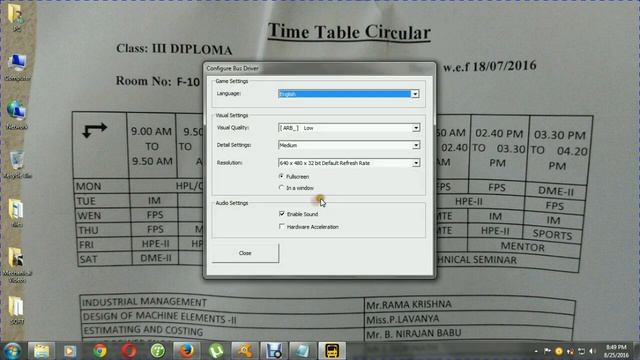The width and height of the screenshot is (640, 360).
Task: Open the Action Center flag icon
Action: [x=547, y=351]
